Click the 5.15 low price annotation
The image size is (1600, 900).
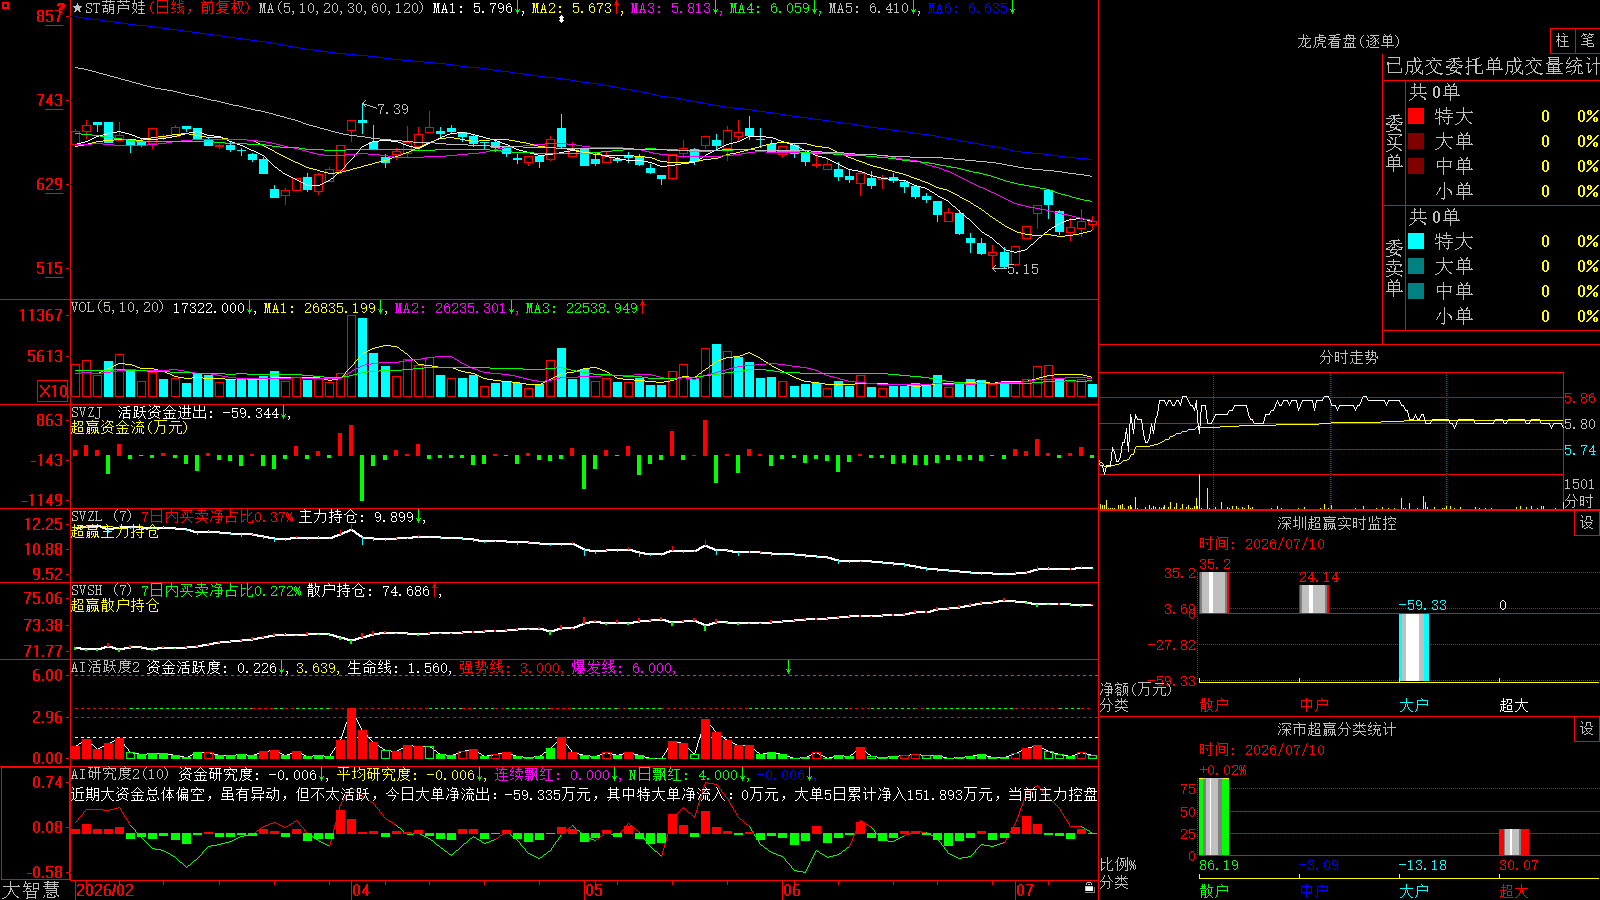pyautogui.click(x=1023, y=269)
